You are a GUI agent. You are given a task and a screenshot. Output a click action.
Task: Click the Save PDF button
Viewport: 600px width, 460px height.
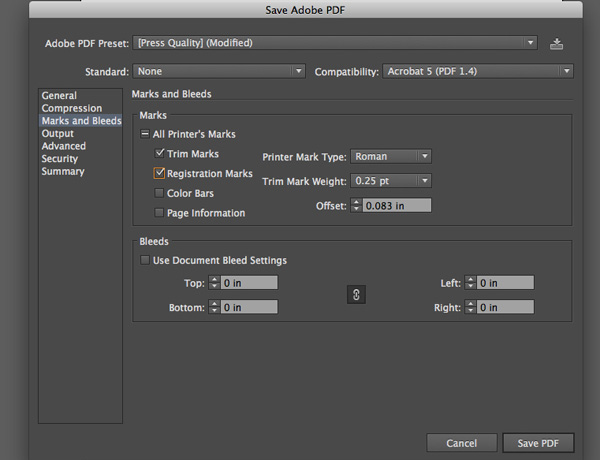pos(538,443)
